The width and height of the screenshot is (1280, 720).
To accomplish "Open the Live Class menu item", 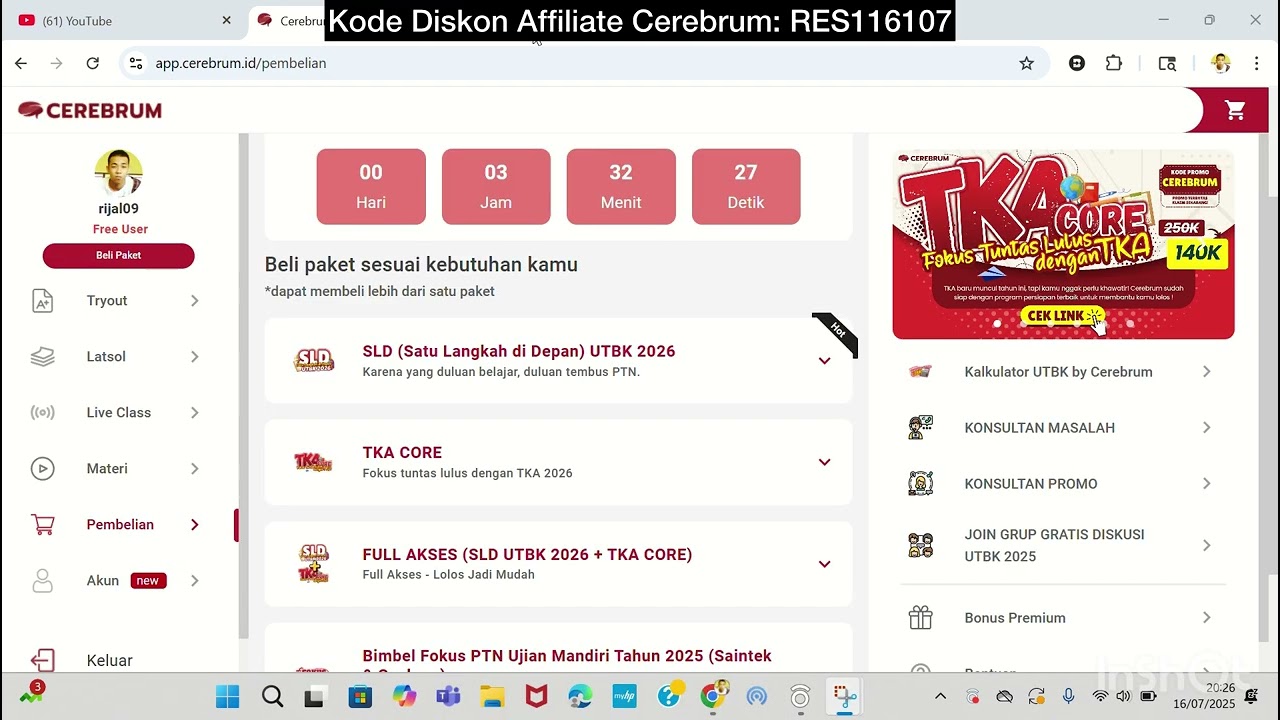I will [118, 413].
